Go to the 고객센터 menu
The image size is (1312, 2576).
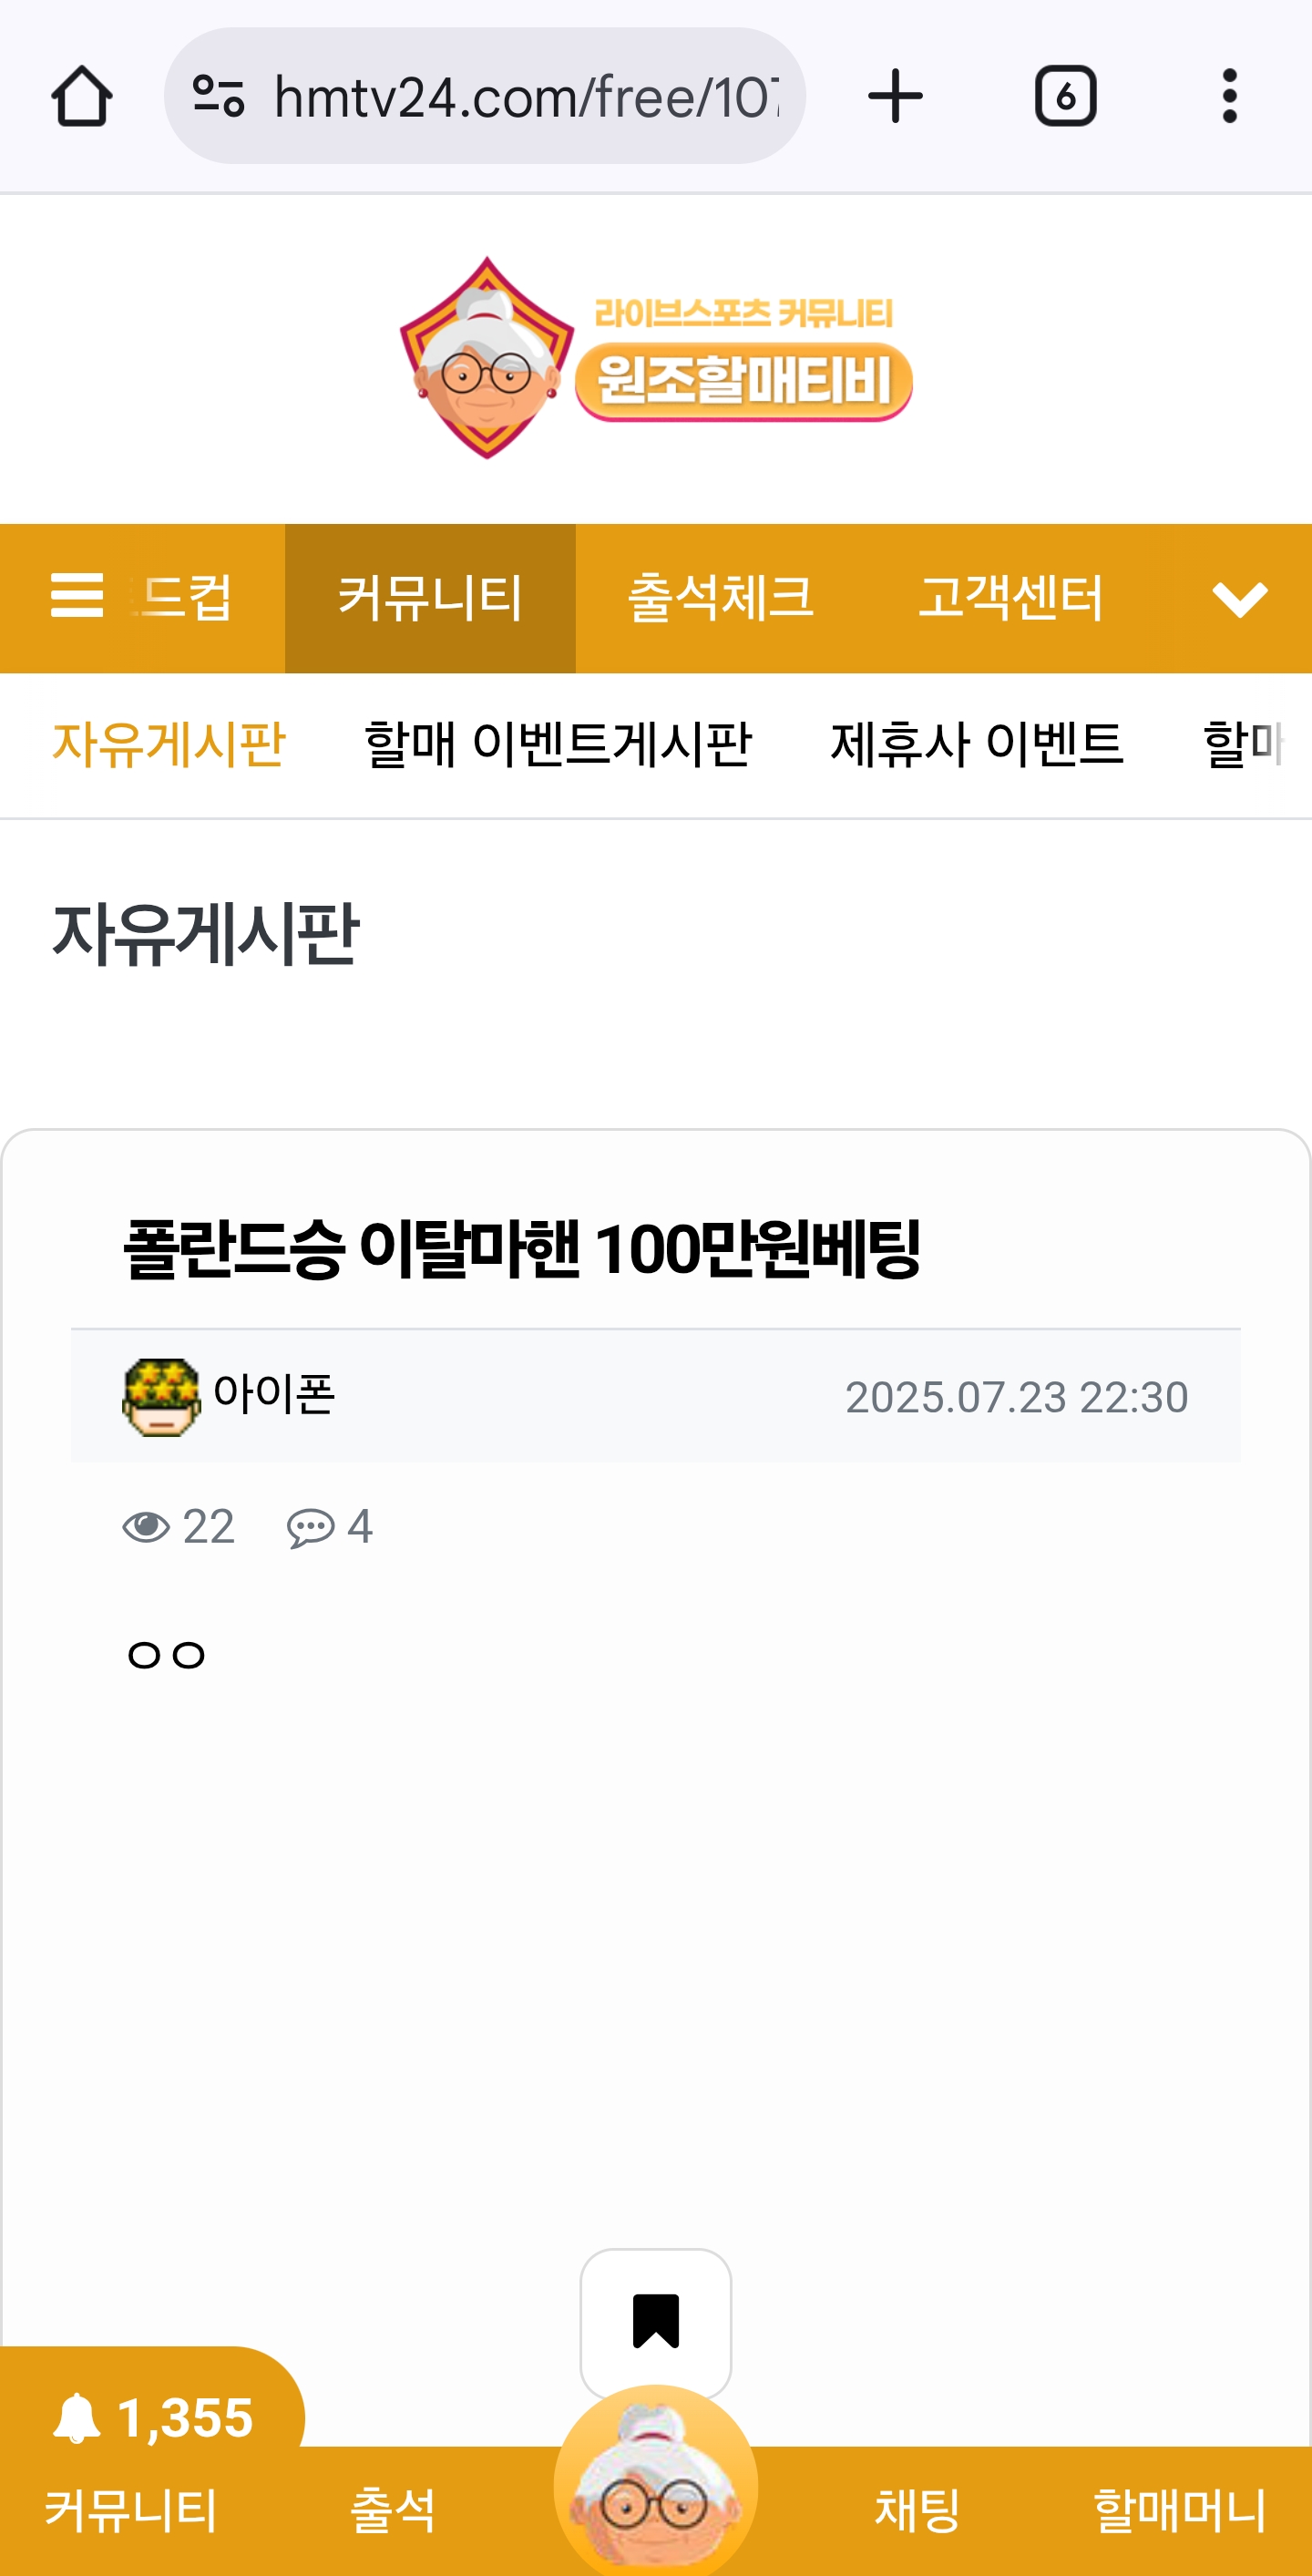tap(1010, 598)
